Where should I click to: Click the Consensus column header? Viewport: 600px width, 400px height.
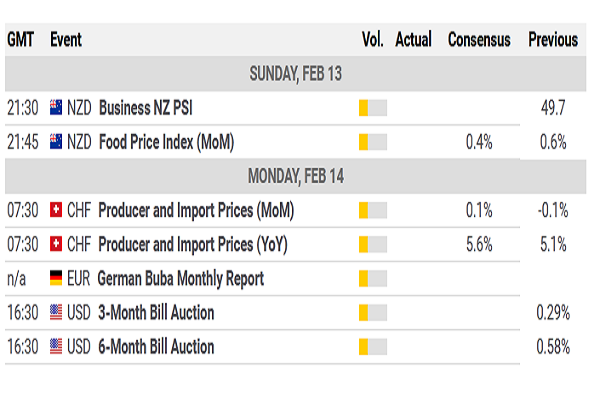click(x=479, y=40)
